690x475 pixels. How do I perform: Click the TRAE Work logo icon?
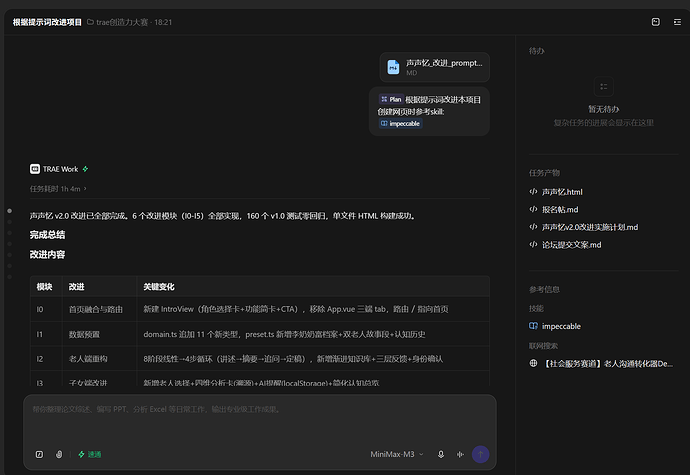(x=35, y=169)
